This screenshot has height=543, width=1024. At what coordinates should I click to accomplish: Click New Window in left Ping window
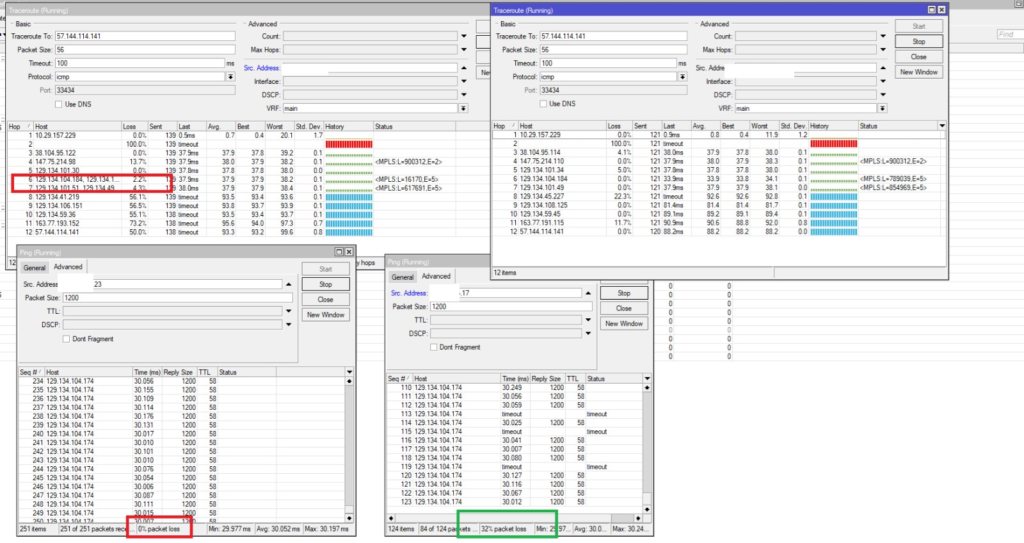(x=325, y=315)
